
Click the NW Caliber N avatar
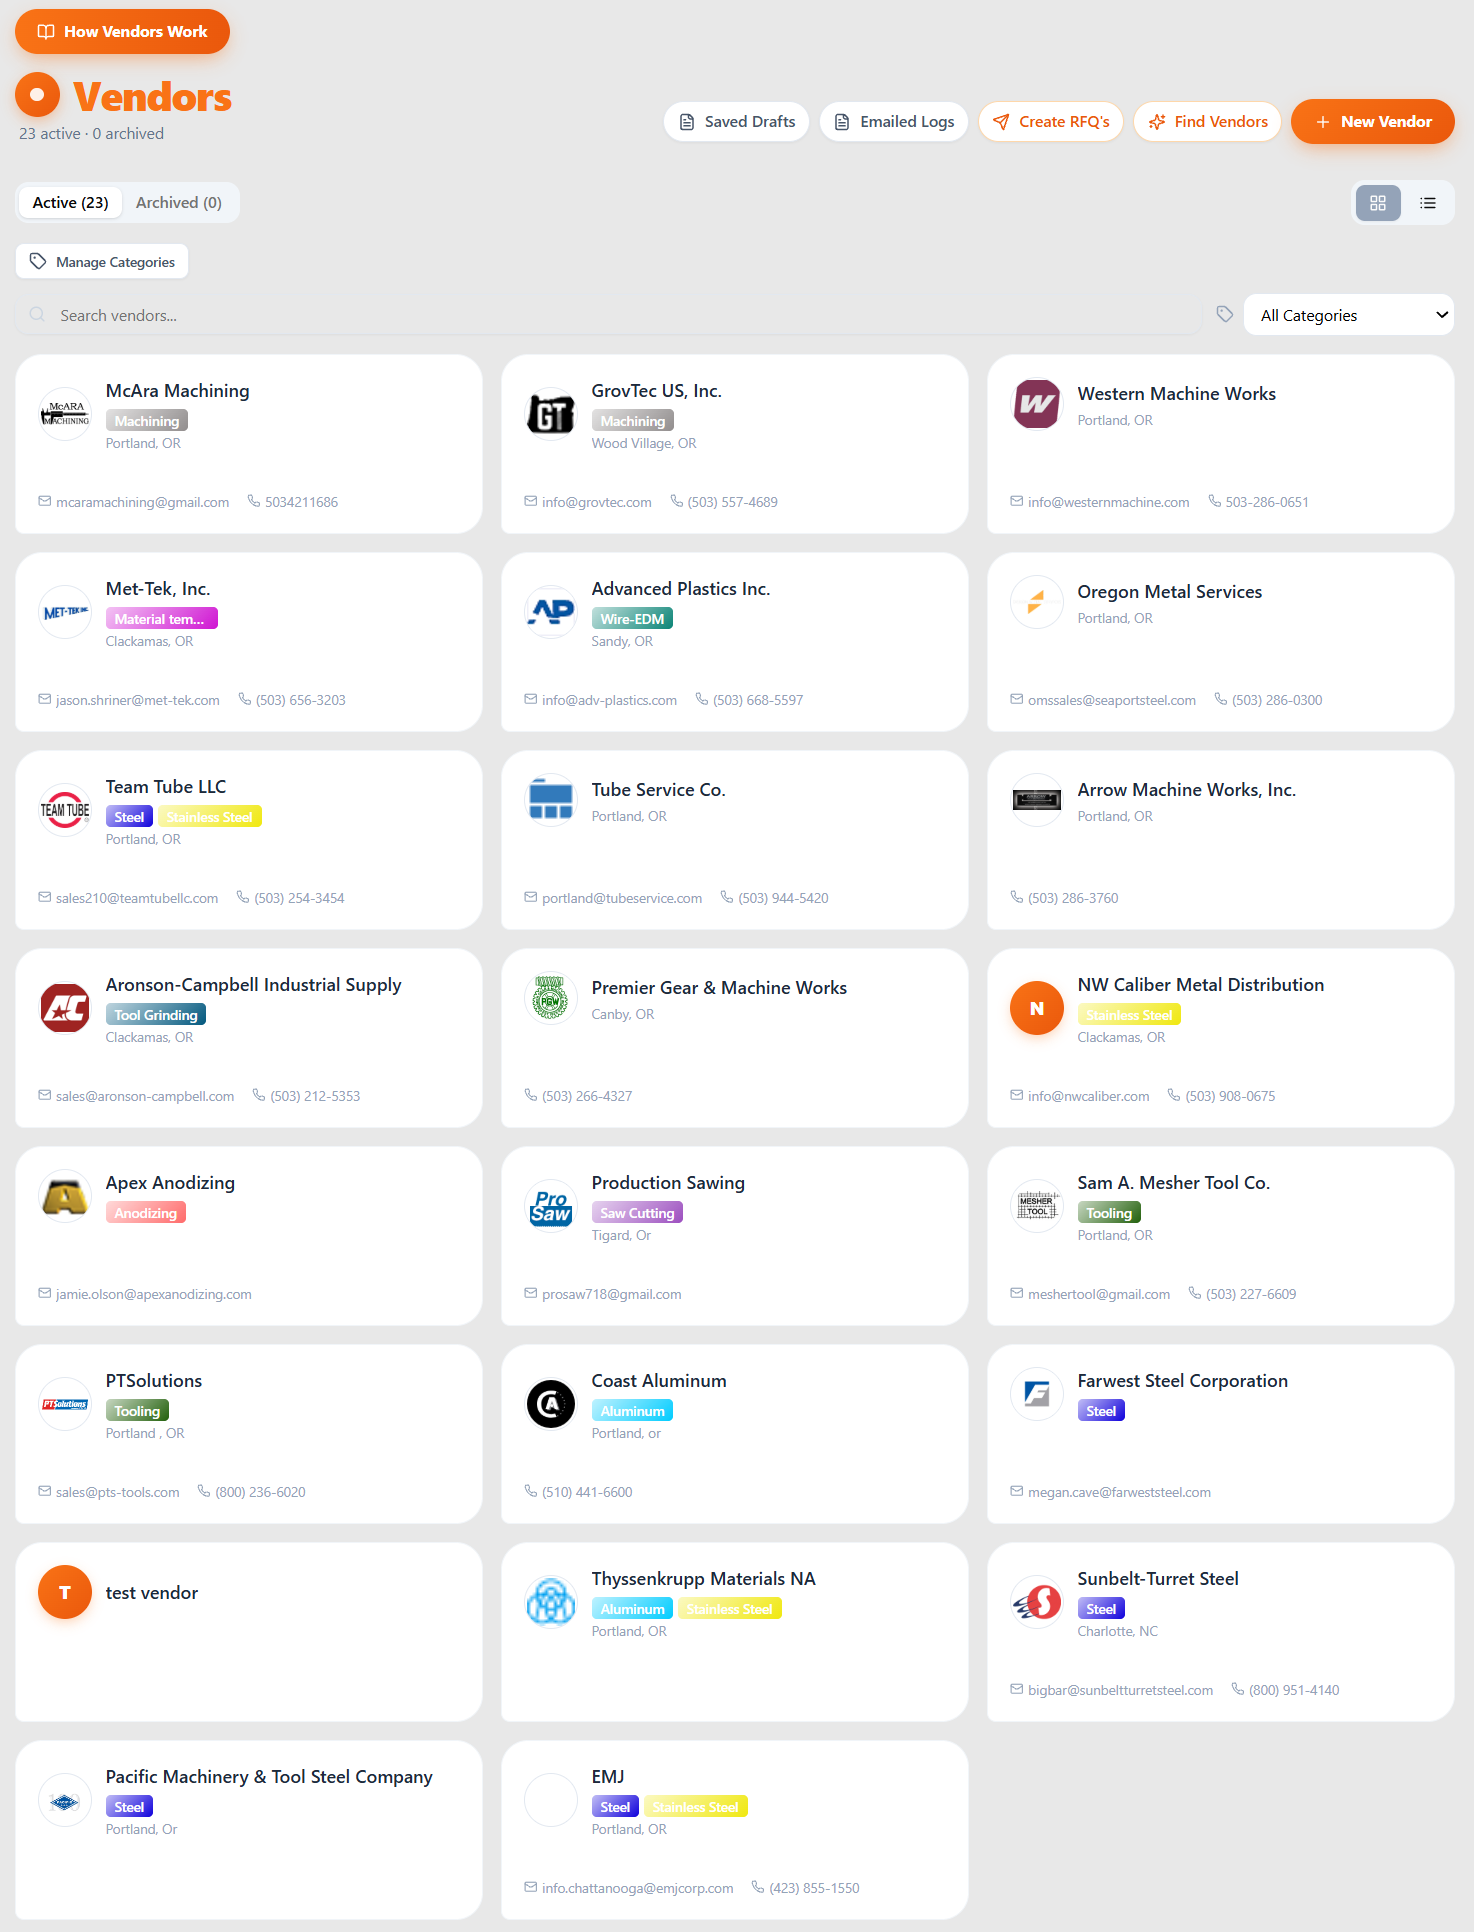click(1037, 1008)
